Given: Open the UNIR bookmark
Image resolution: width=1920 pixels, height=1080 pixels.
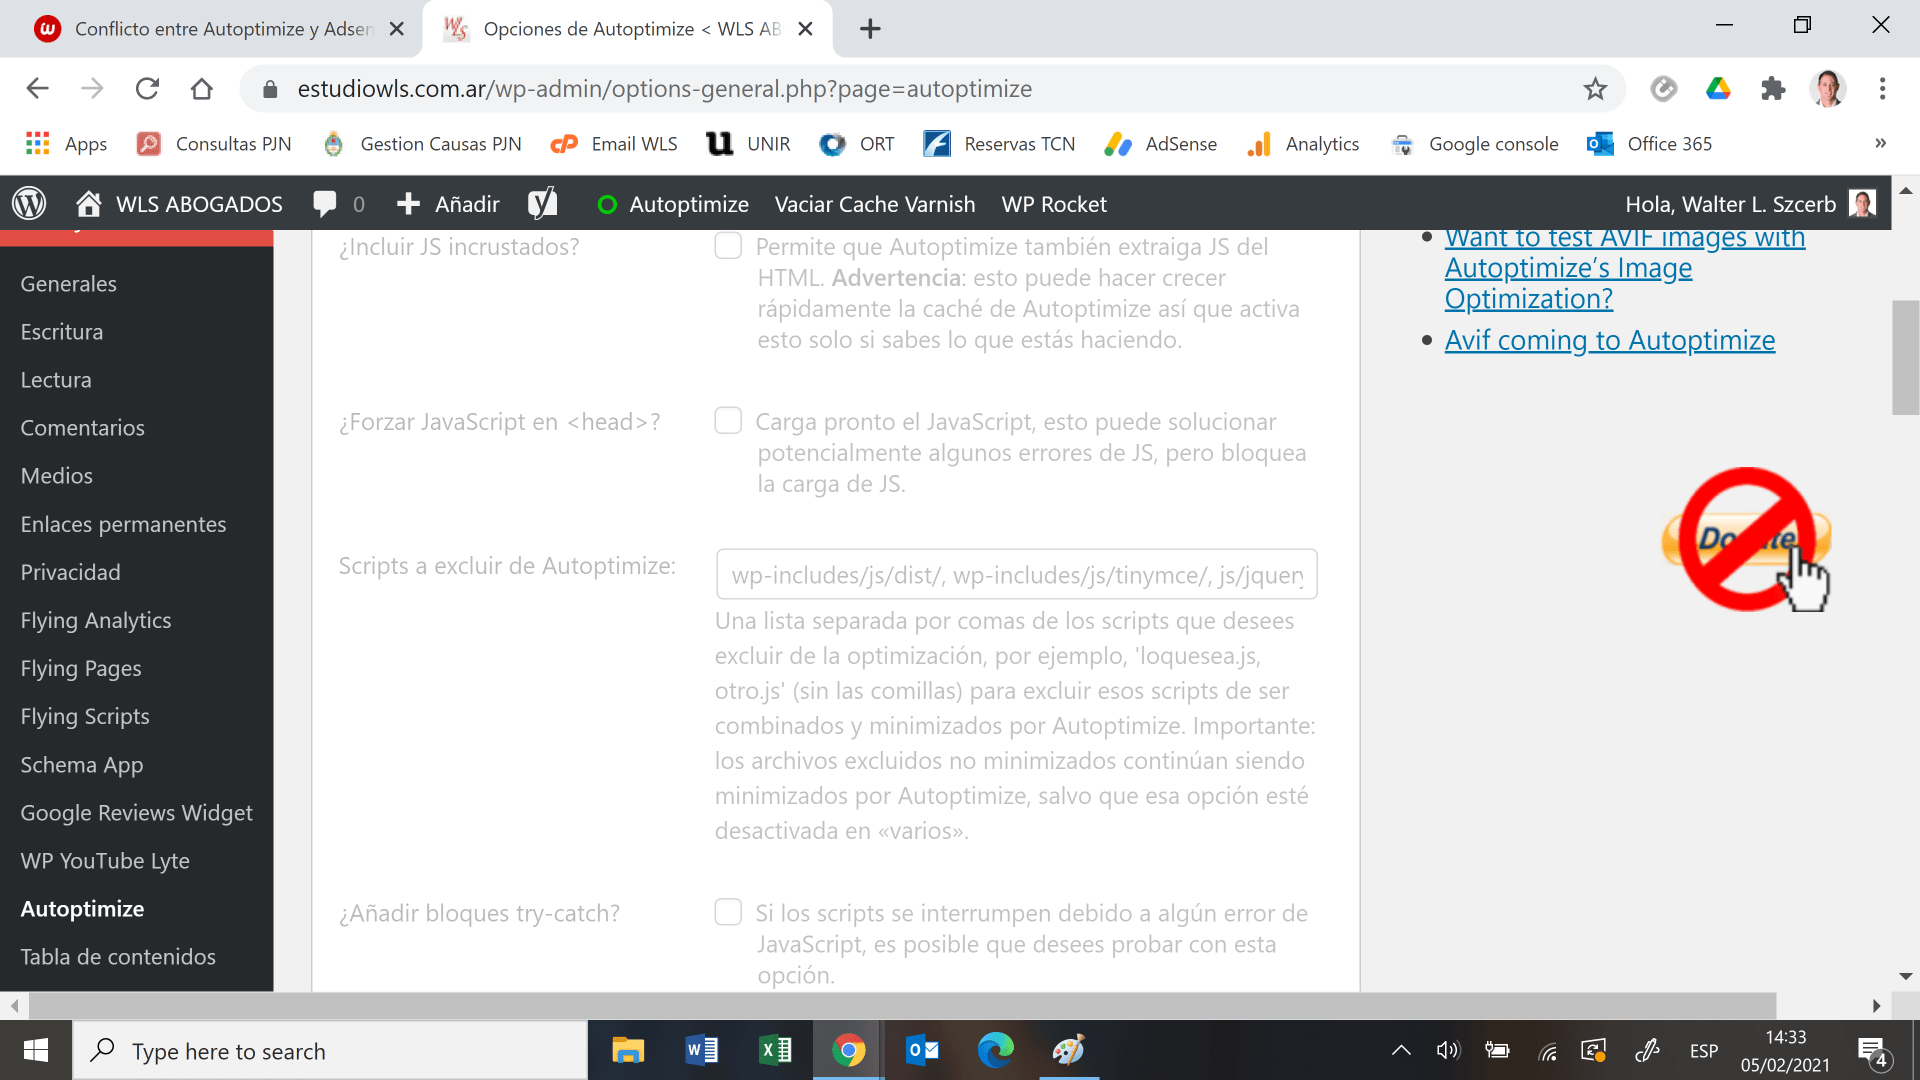Looking at the screenshot, I should 748,144.
